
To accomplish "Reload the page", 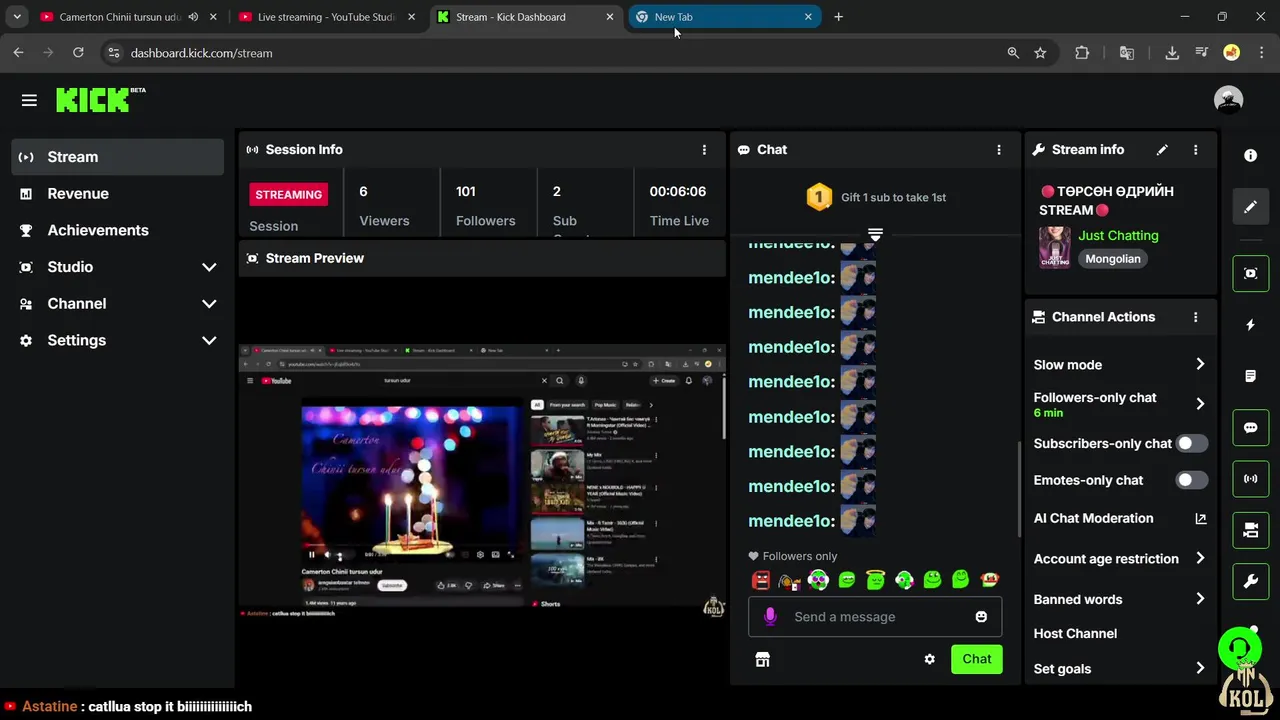I will coord(78,53).
